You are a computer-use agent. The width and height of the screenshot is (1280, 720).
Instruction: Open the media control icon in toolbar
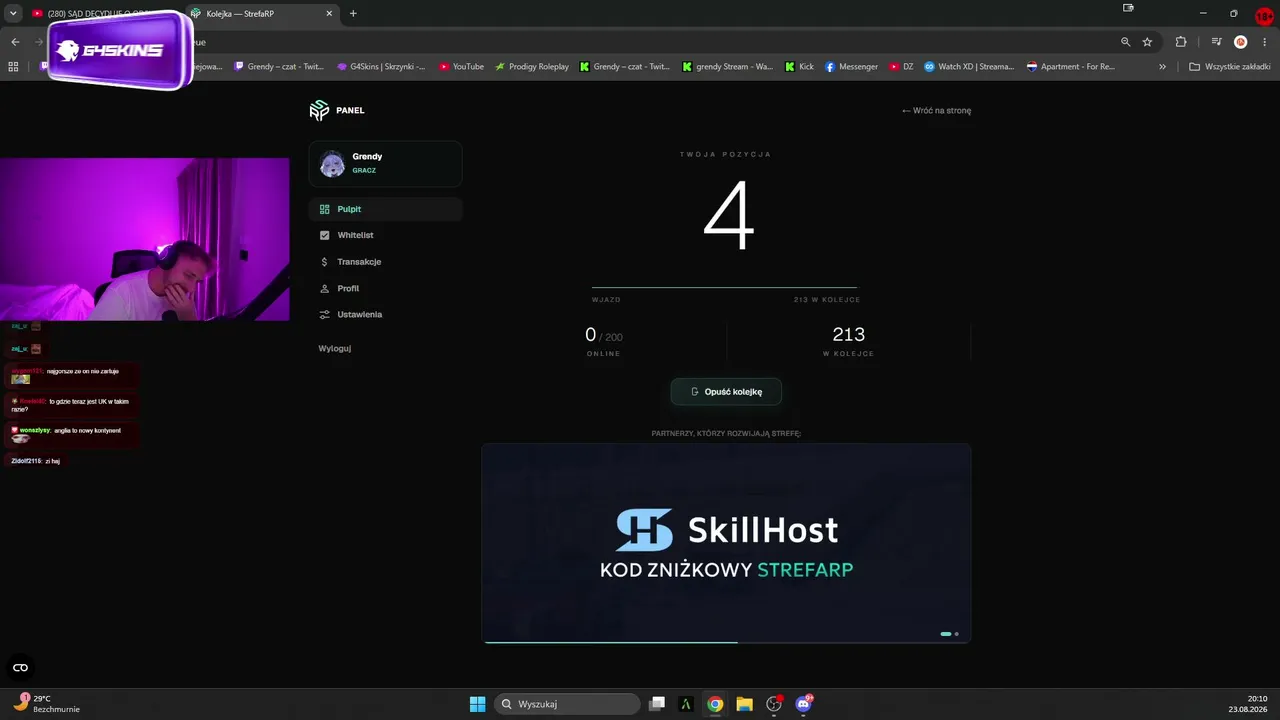tap(1216, 42)
